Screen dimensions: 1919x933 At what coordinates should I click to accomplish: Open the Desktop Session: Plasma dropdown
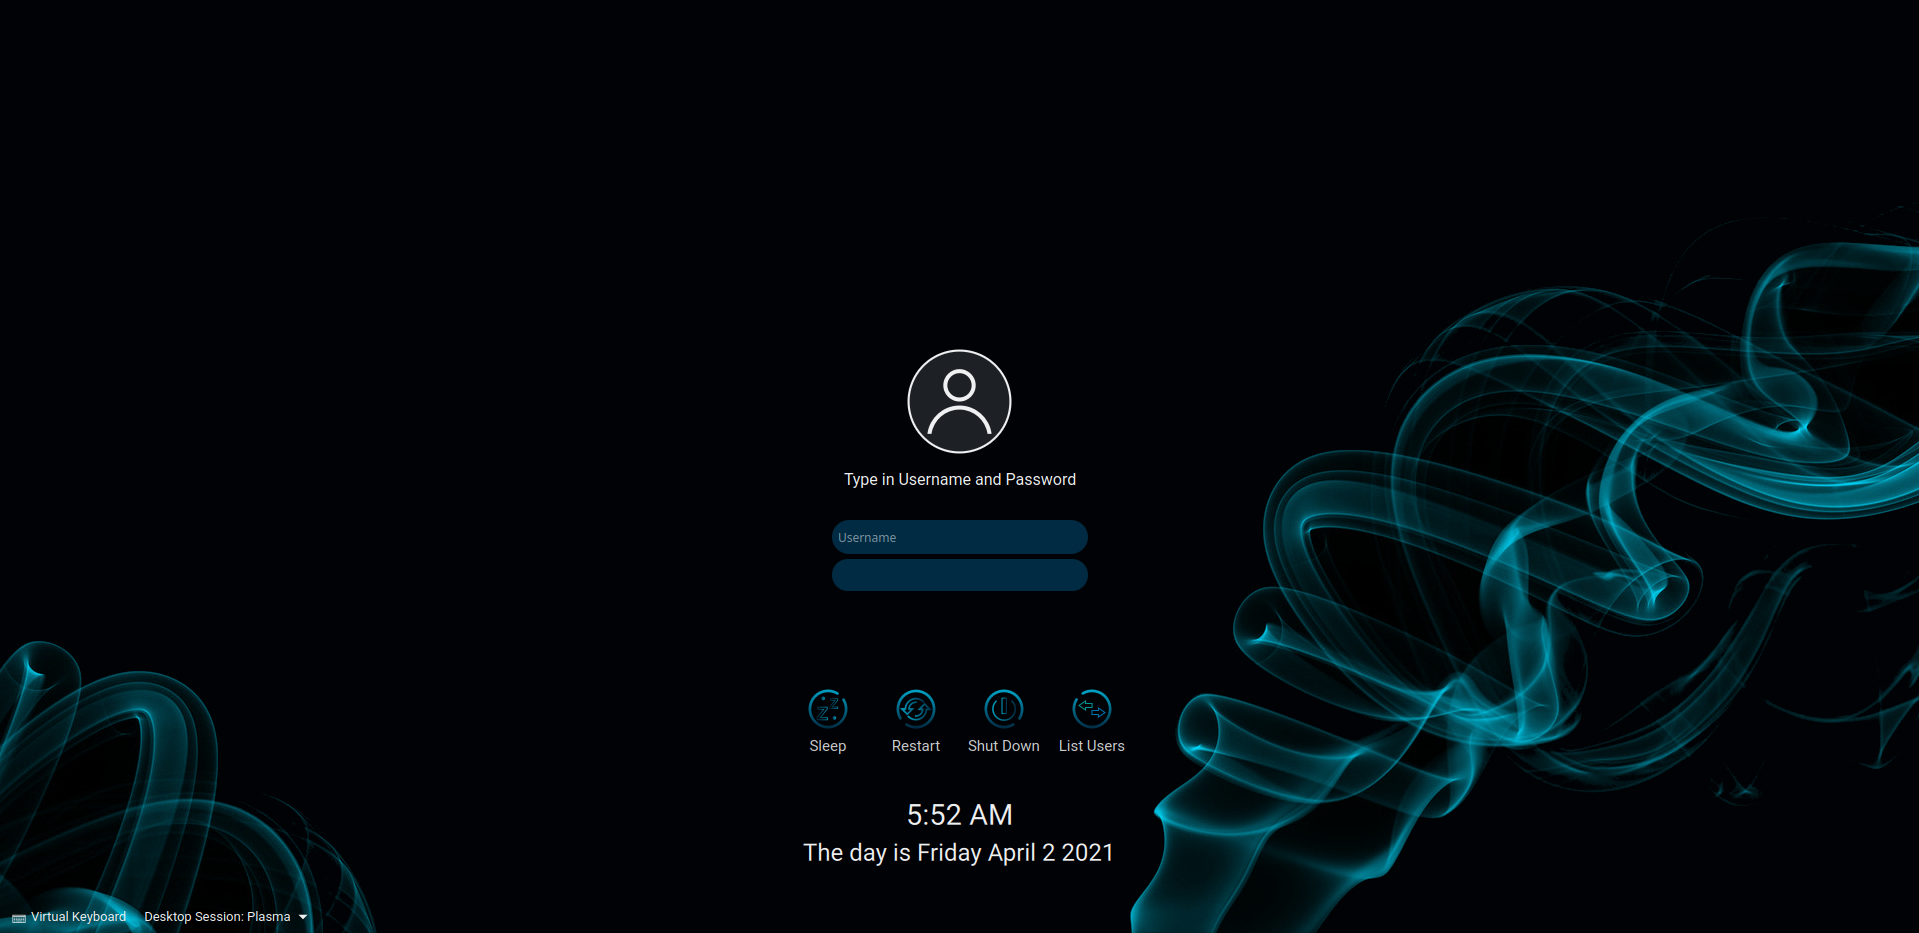(x=226, y=917)
